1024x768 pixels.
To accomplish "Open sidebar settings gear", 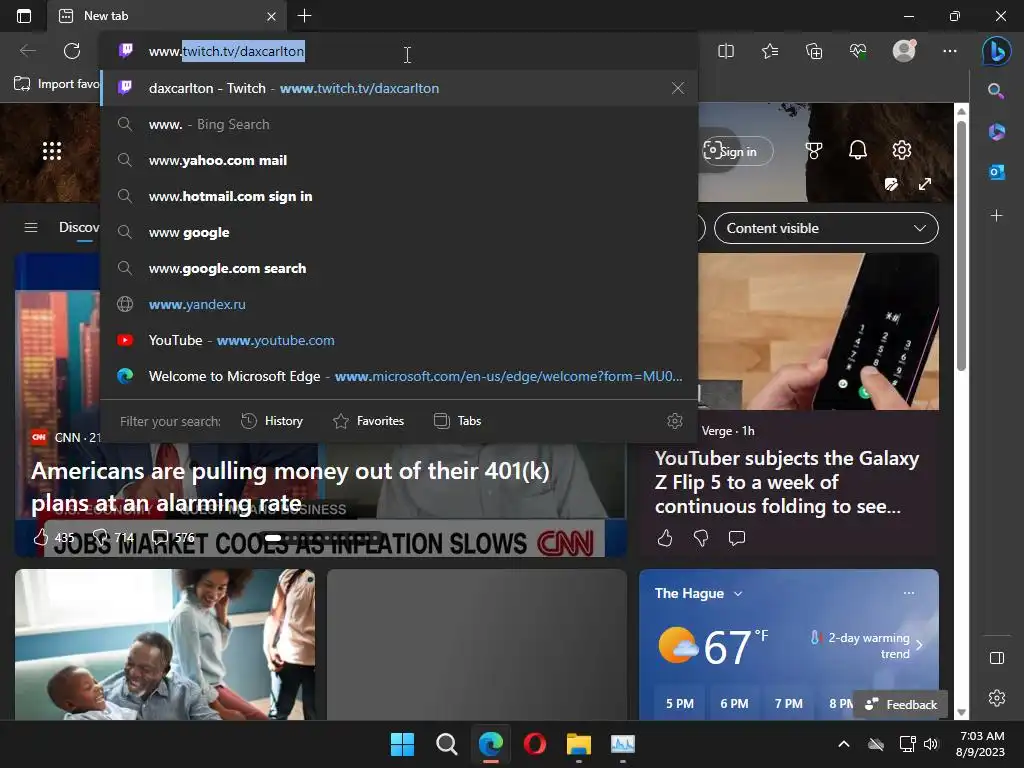I will click(997, 697).
